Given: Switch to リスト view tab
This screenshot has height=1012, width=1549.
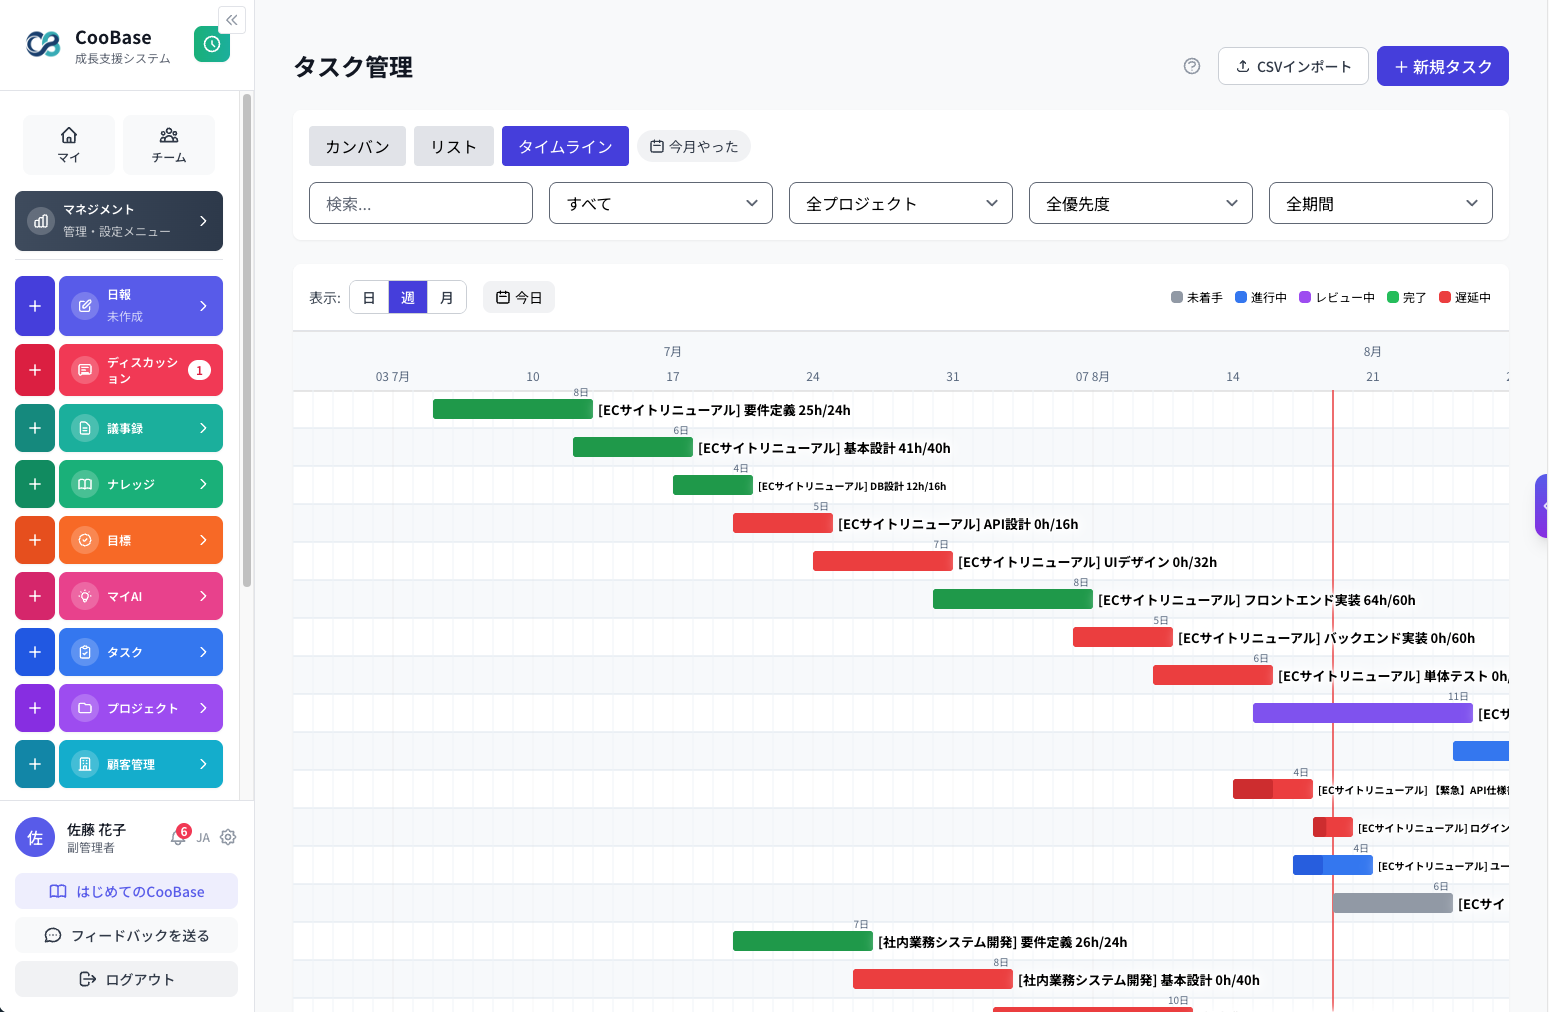Looking at the screenshot, I should [454, 146].
